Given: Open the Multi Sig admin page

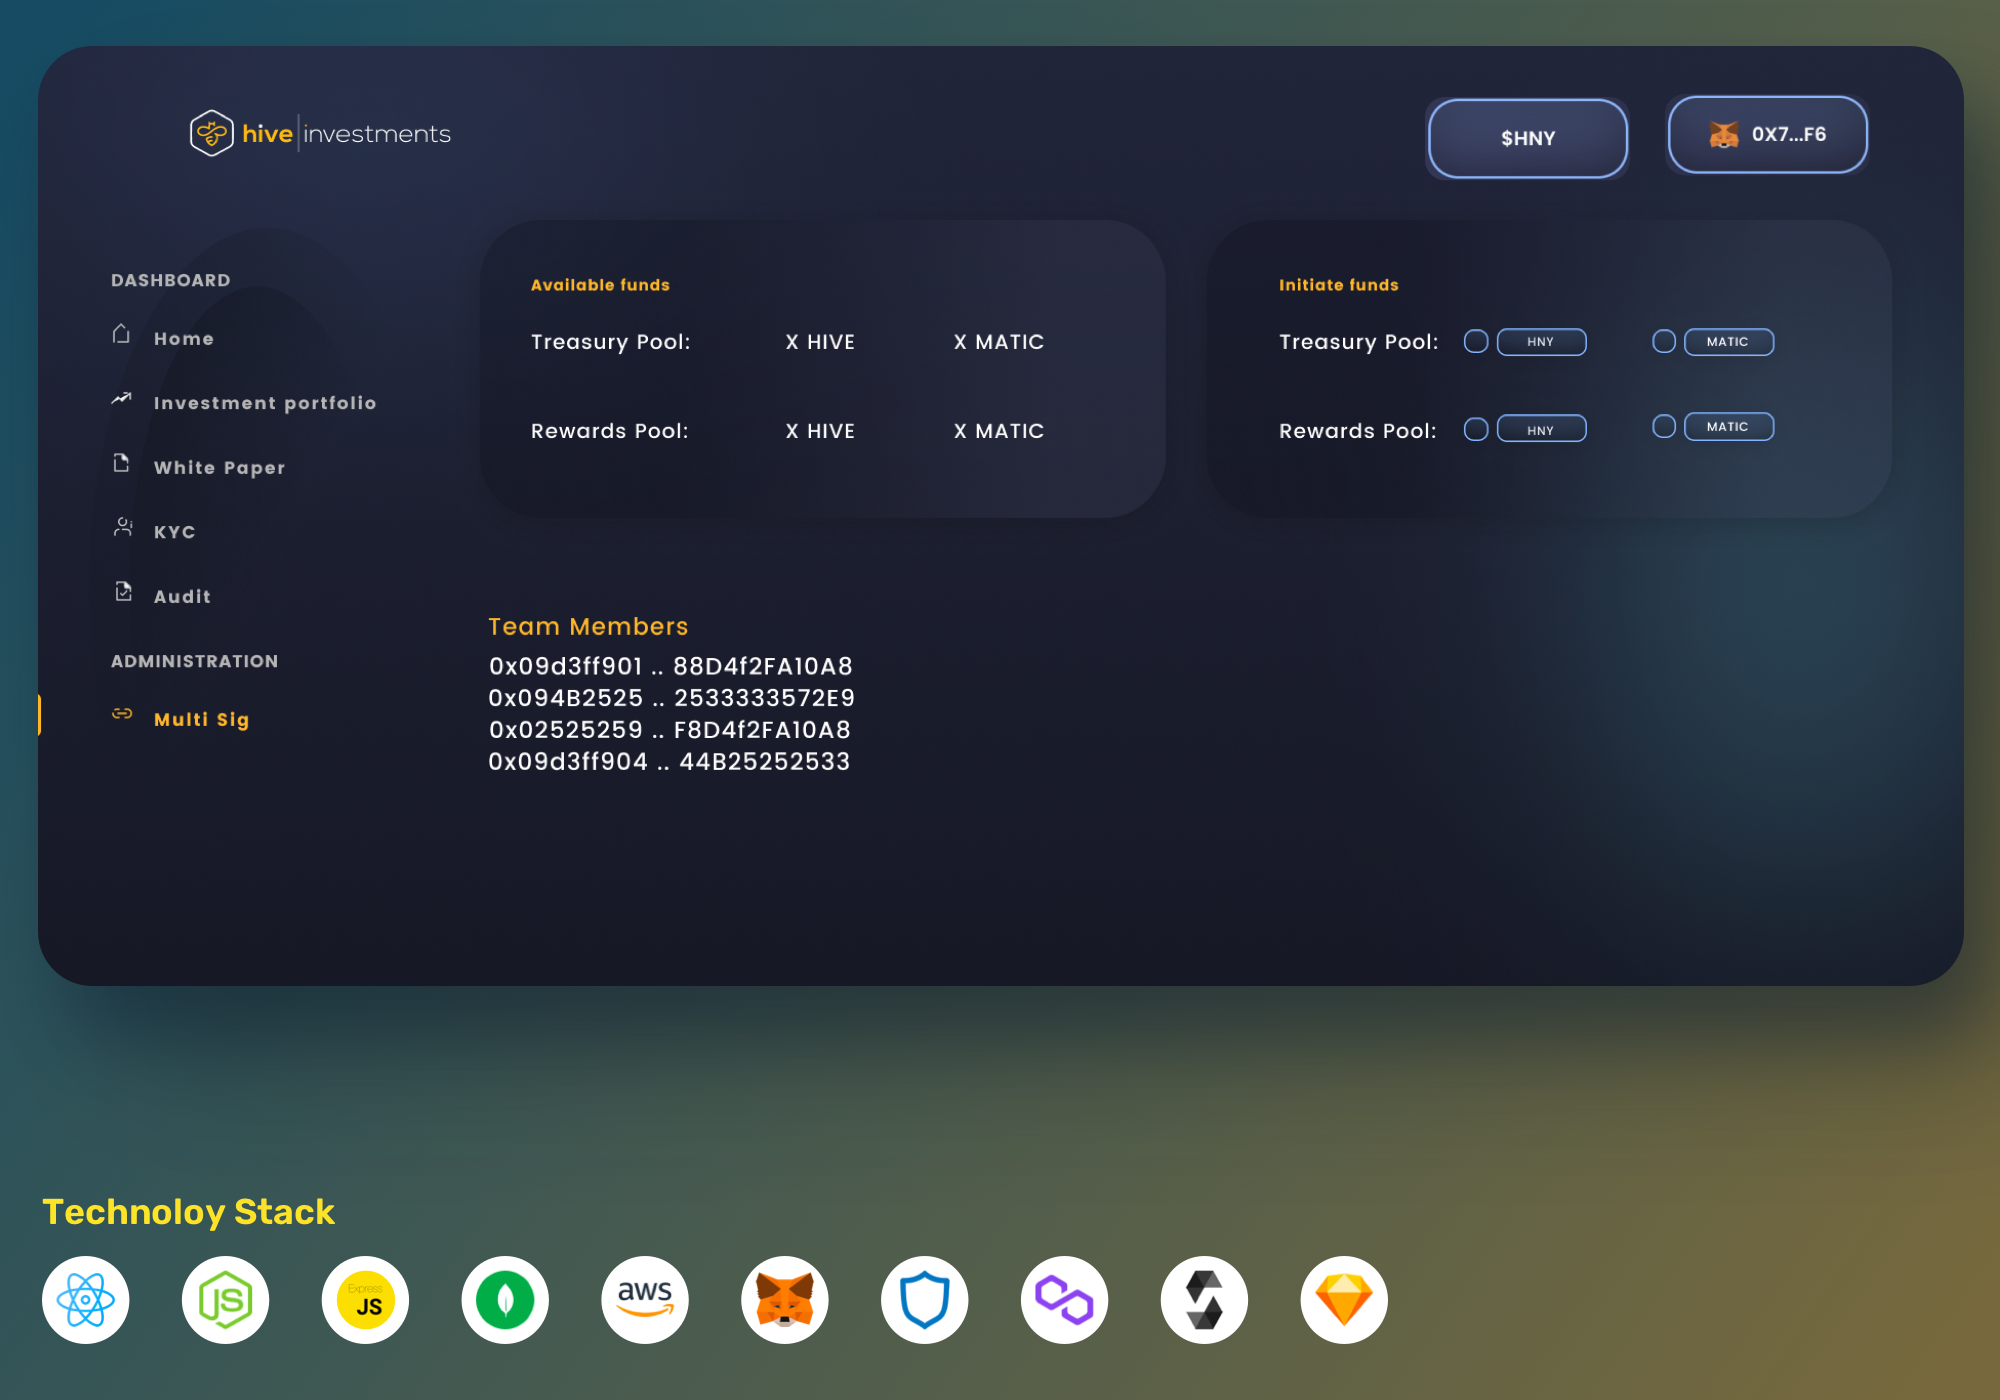Looking at the screenshot, I should [201, 719].
